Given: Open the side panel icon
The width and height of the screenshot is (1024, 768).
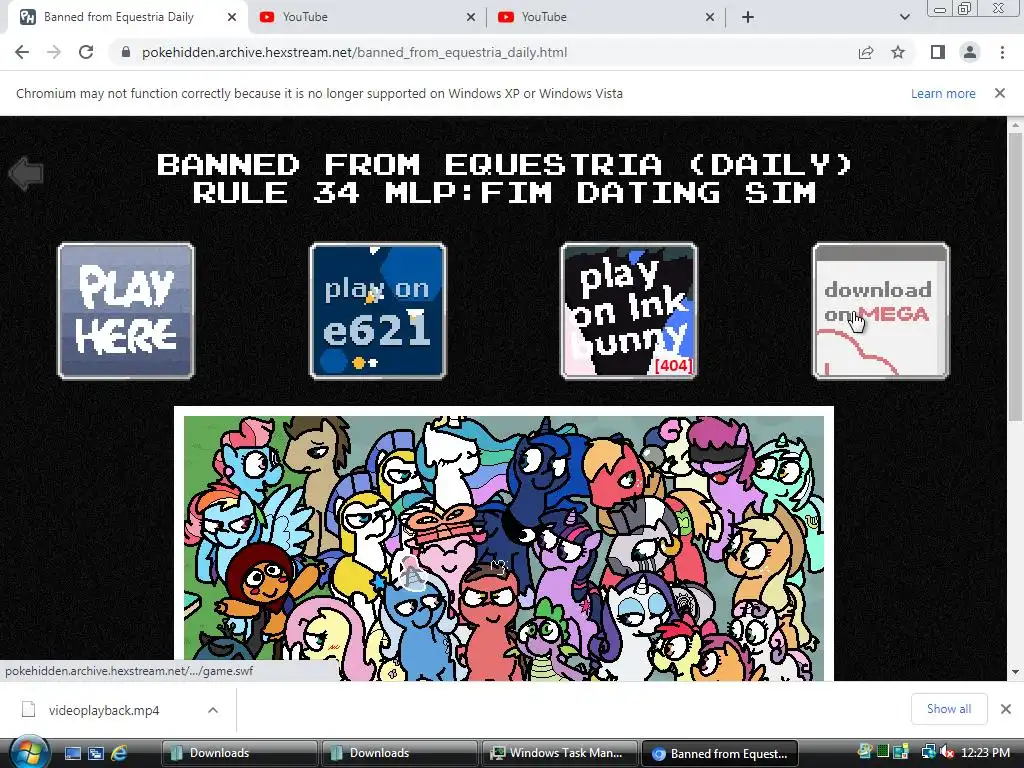Looking at the screenshot, I should tap(938, 52).
